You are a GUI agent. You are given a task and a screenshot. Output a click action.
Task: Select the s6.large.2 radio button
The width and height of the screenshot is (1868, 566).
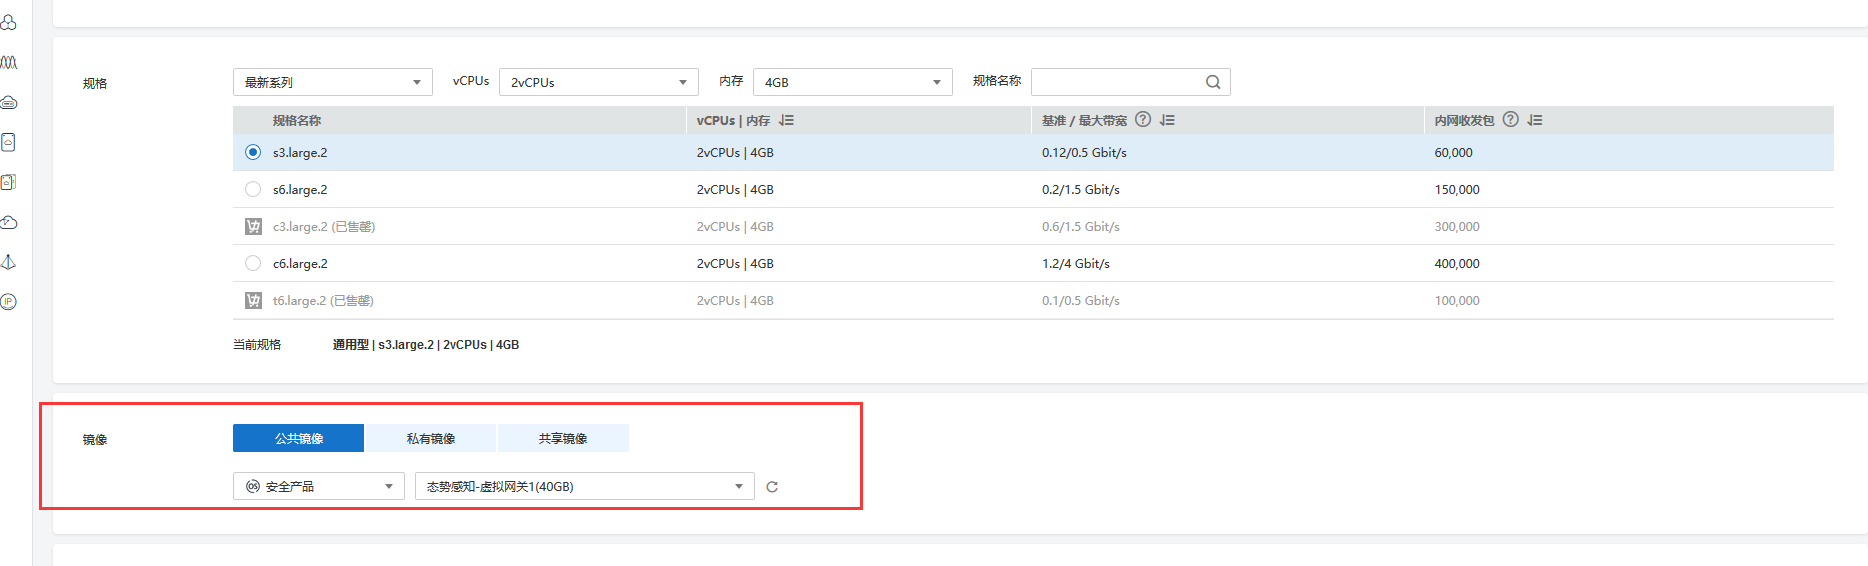point(253,190)
